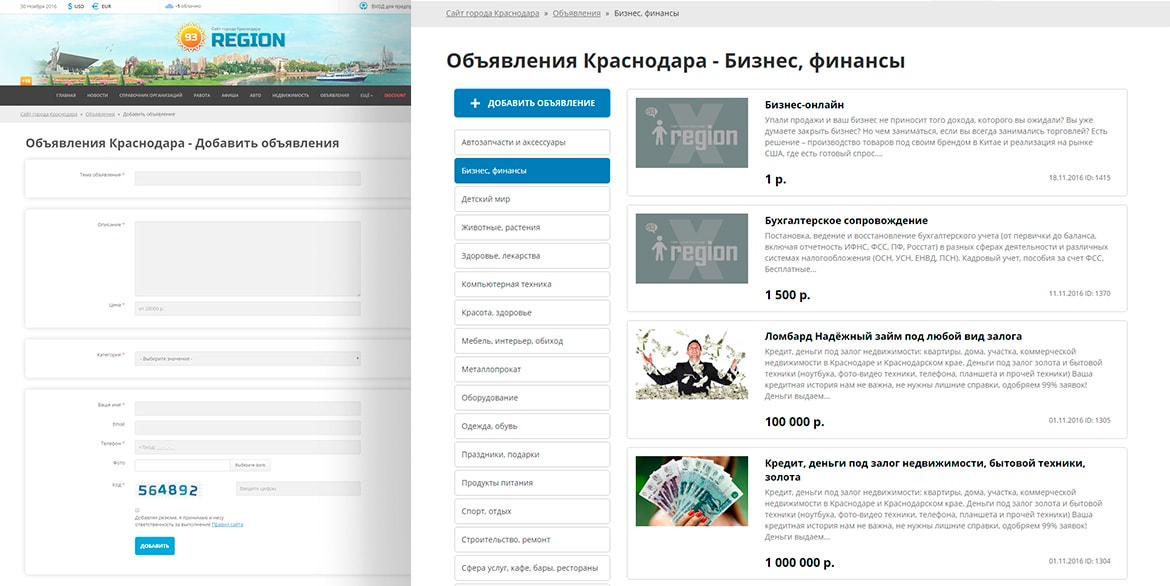1170x586 pixels.
Task: Click the plus icon on Добавить объявление button
Action: (x=475, y=103)
